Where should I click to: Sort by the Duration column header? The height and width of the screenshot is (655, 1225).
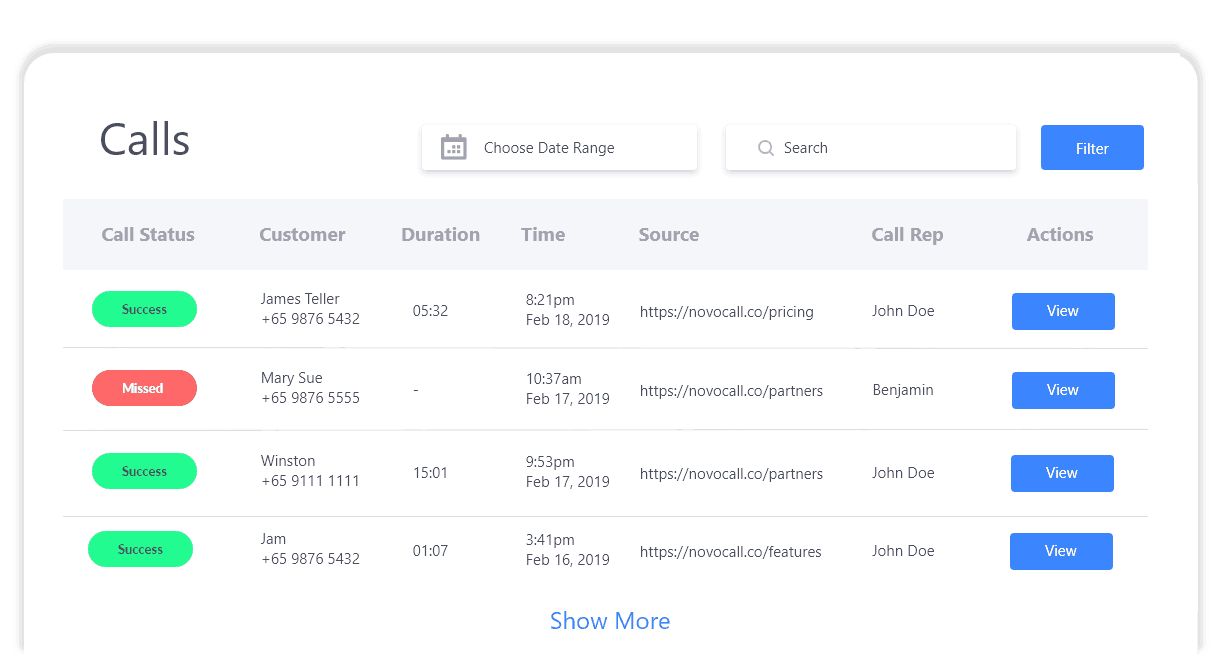(x=440, y=235)
